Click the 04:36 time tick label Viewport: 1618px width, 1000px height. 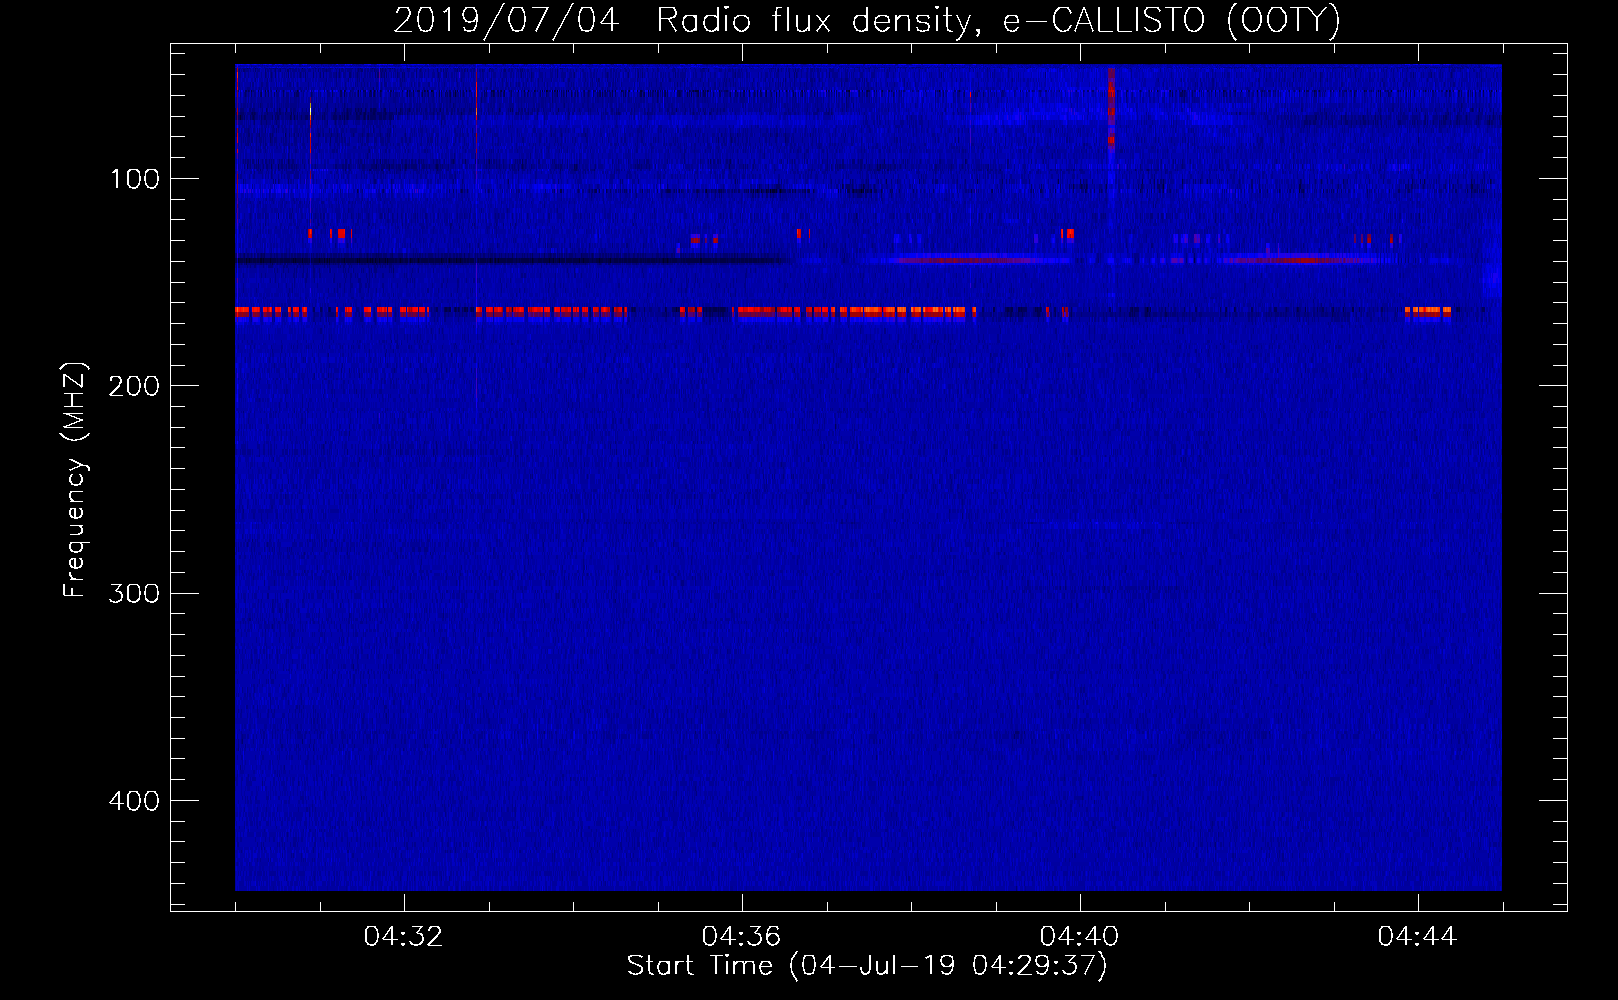[x=742, y=937]
